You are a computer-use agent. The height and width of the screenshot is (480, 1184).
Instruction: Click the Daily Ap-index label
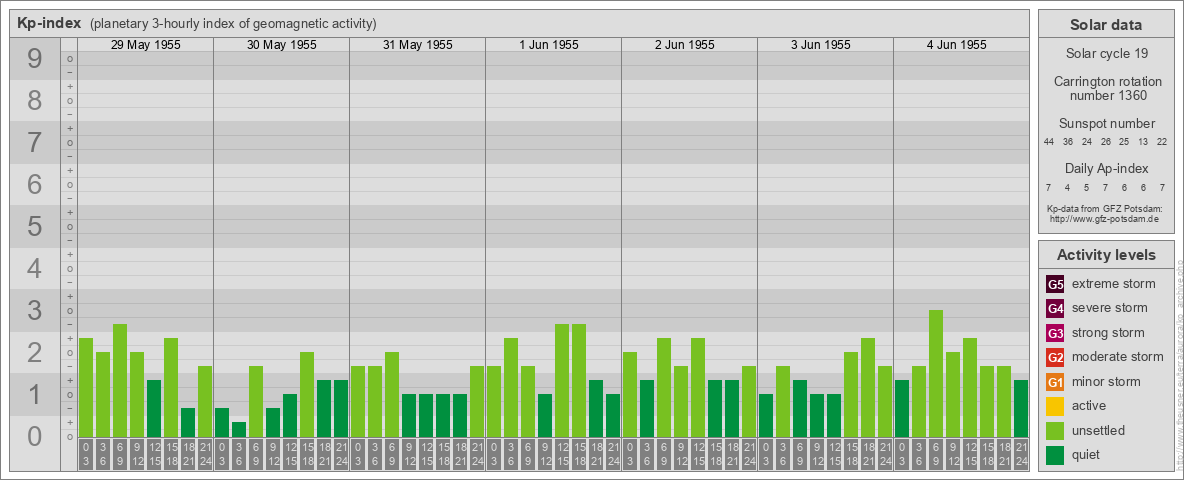coord(1106,168)
